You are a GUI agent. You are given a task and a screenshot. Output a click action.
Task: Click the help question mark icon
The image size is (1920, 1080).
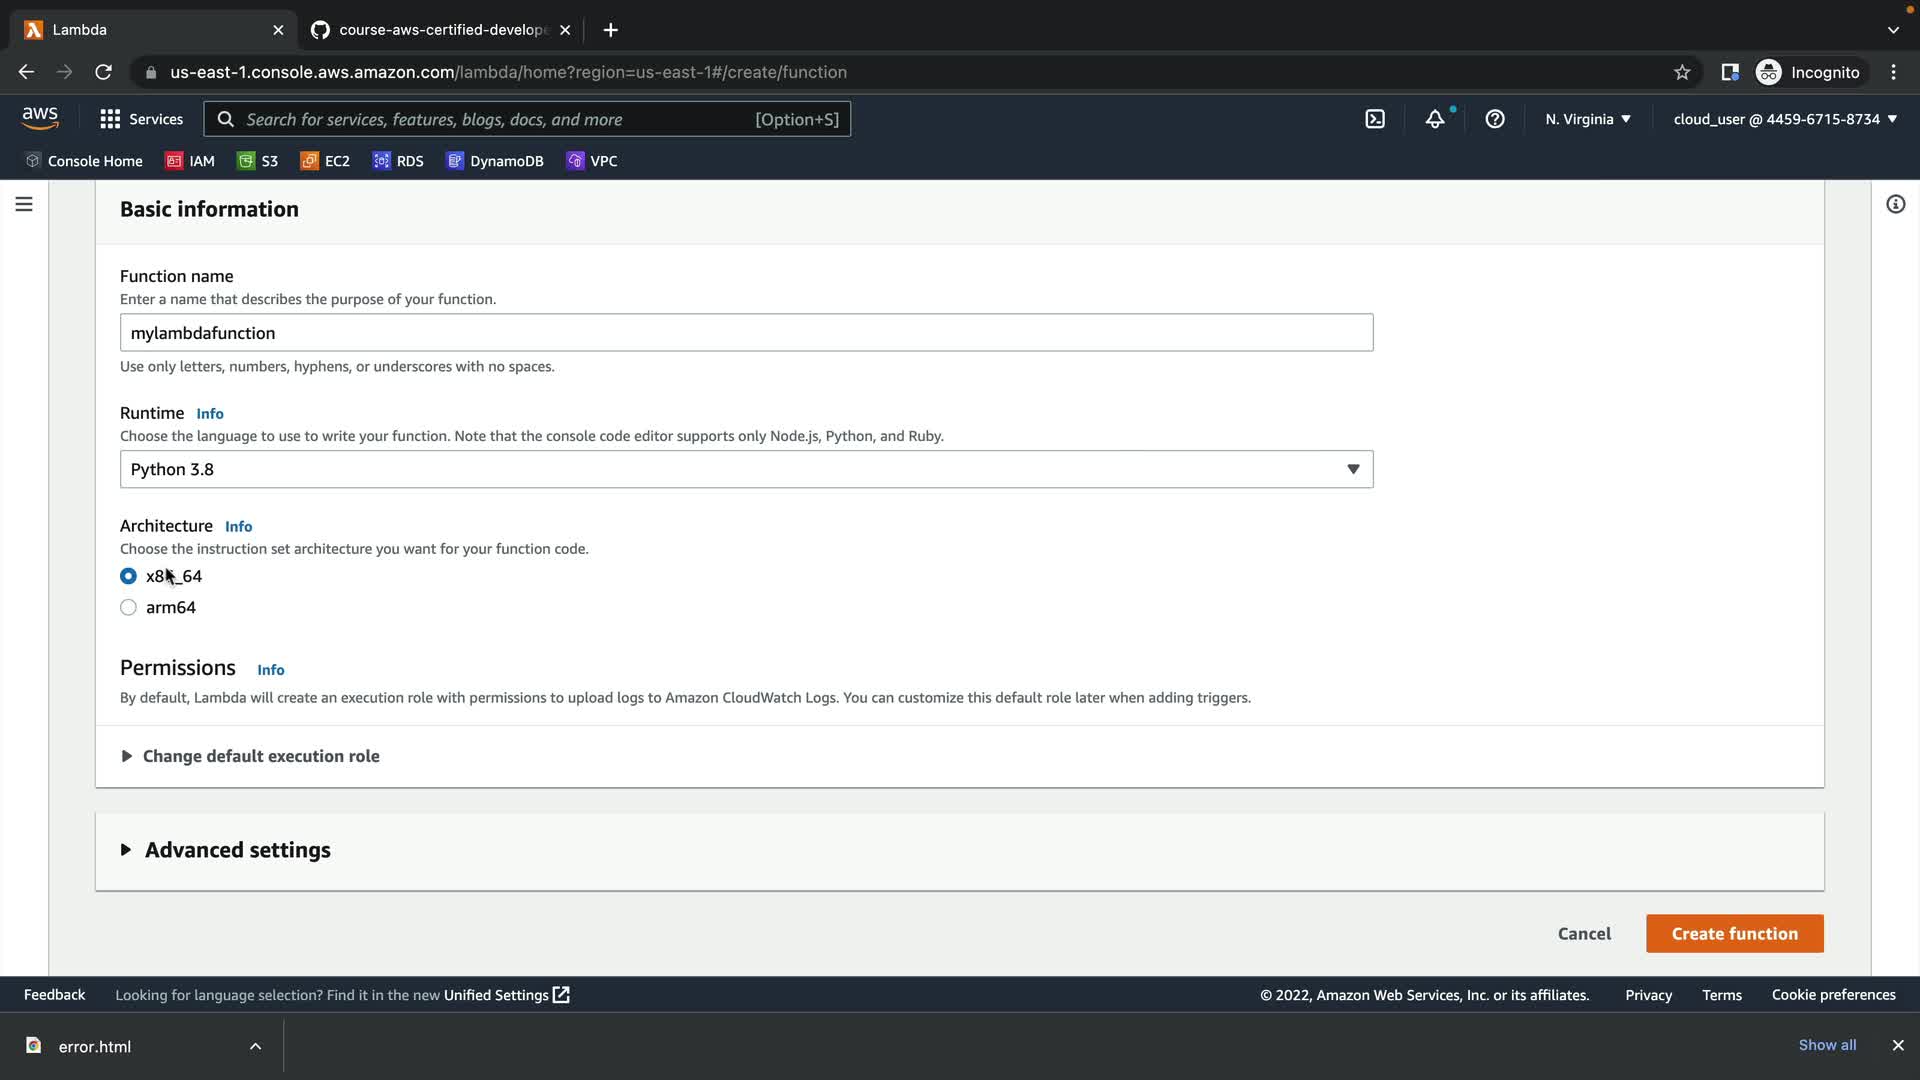point(1495,119)
